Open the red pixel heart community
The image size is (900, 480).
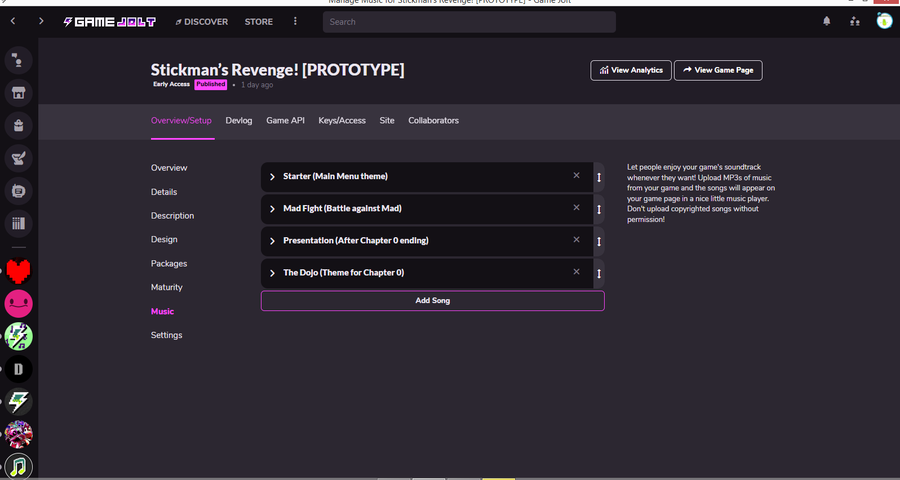pyautogui.click(x=18, y=271)
